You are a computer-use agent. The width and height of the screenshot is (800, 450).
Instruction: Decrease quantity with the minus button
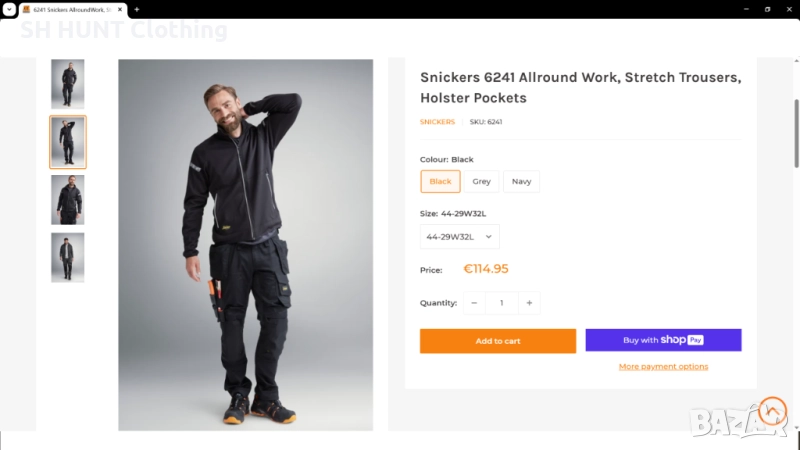(474, 303)
